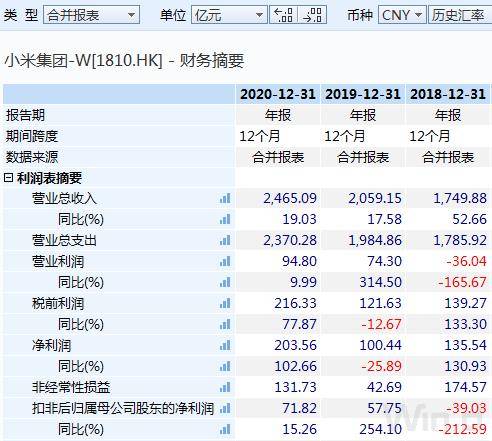Open chart icon for 营业利润 同比(%) row
Viewport: 492px width, 441px height.
225,282
